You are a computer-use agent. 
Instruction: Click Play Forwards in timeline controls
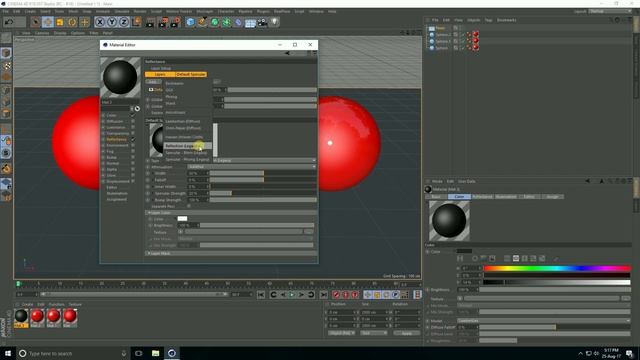292,295
